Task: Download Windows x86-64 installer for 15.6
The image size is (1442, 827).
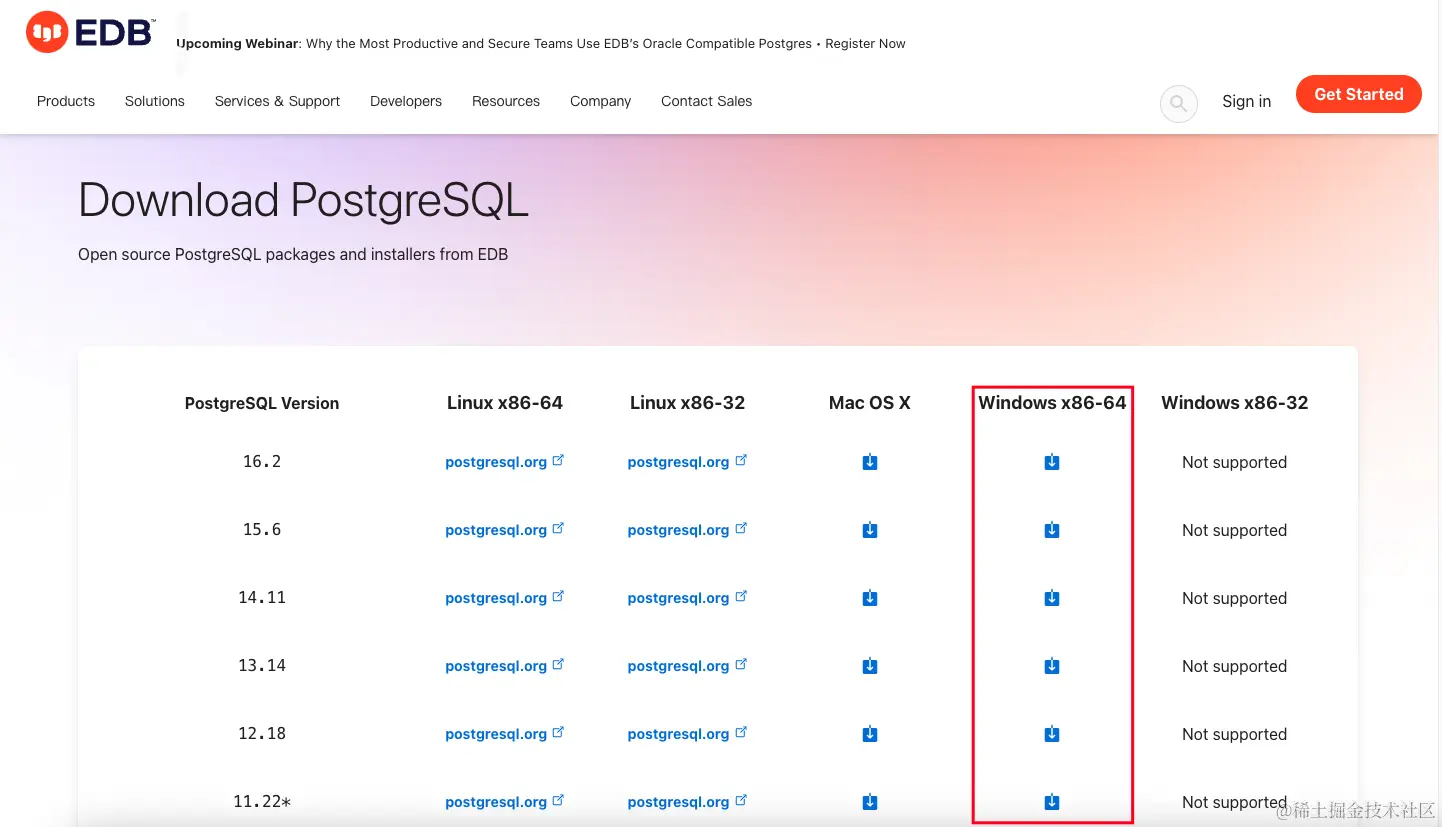Action: point(1052,530)
